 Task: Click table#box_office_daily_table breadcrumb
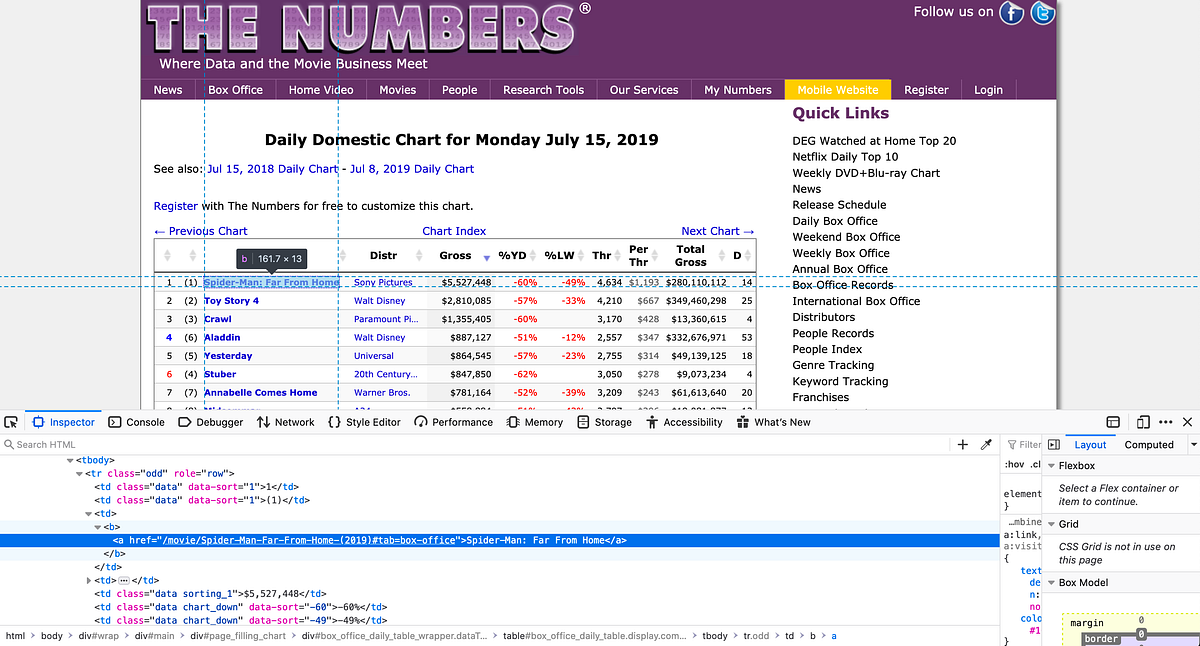coord(596,636)
